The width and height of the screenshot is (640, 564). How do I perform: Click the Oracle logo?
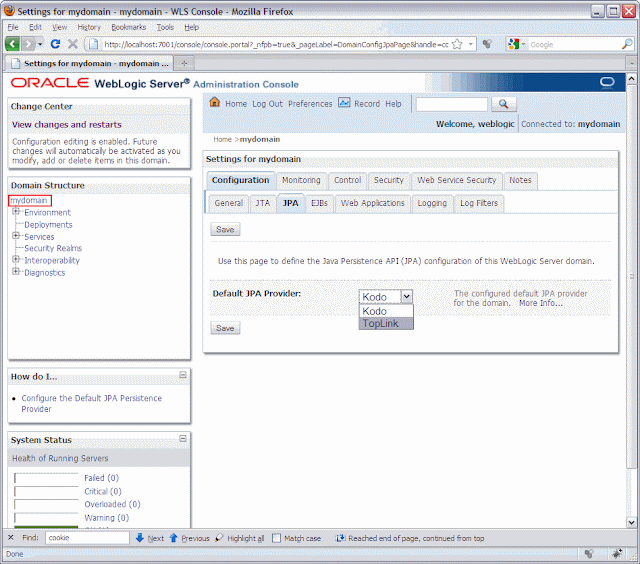click(50, 83)
